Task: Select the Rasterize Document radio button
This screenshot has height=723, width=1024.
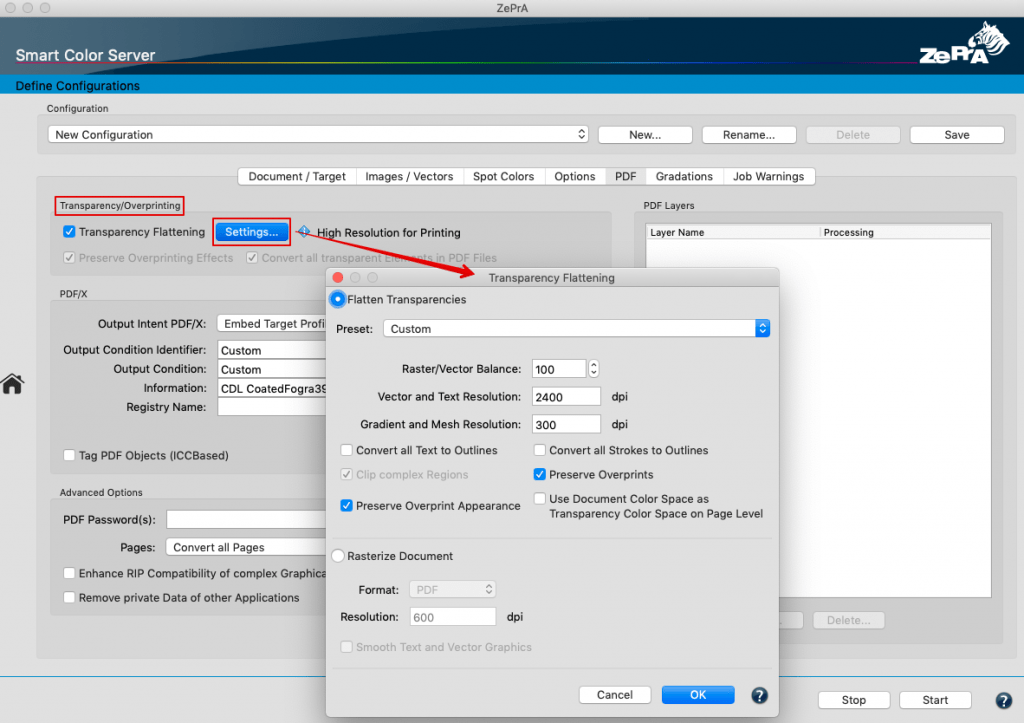Action: coord(339,556)
